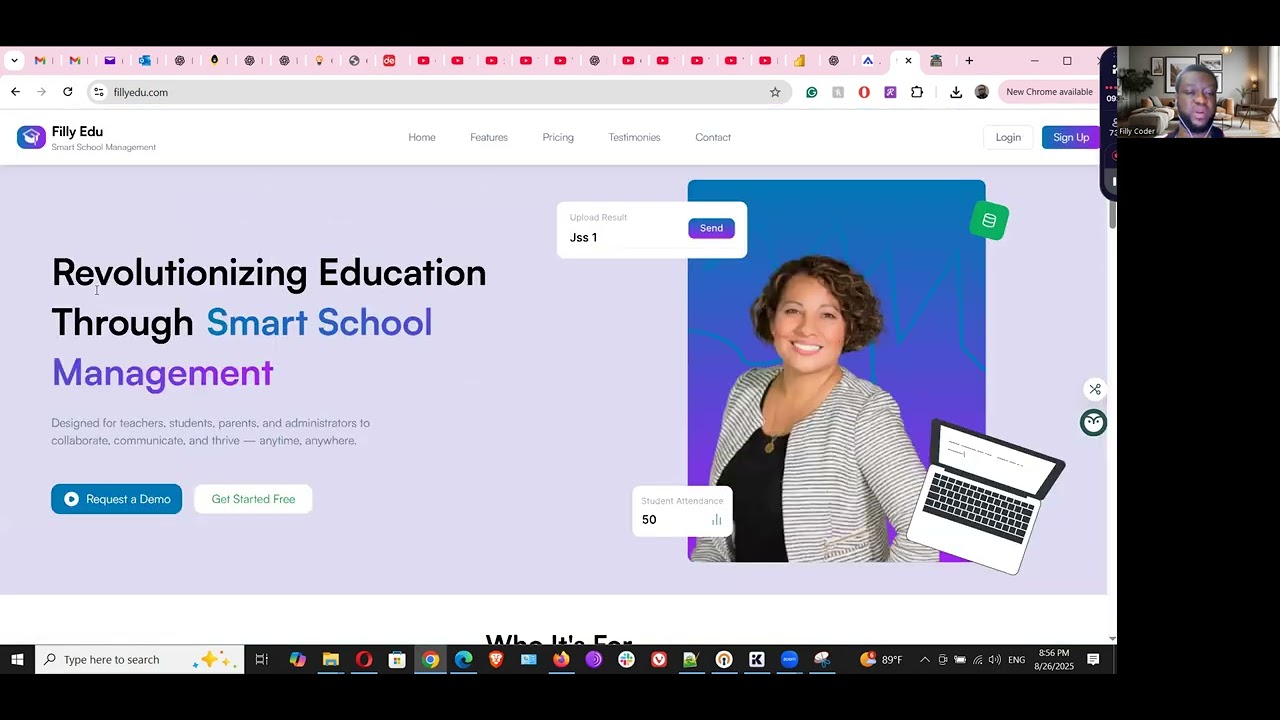Expand the Chrome tab search dropdown
The height and width of the screenshot is (720, 1280).
pyautogui.click(x=14, y=61)
